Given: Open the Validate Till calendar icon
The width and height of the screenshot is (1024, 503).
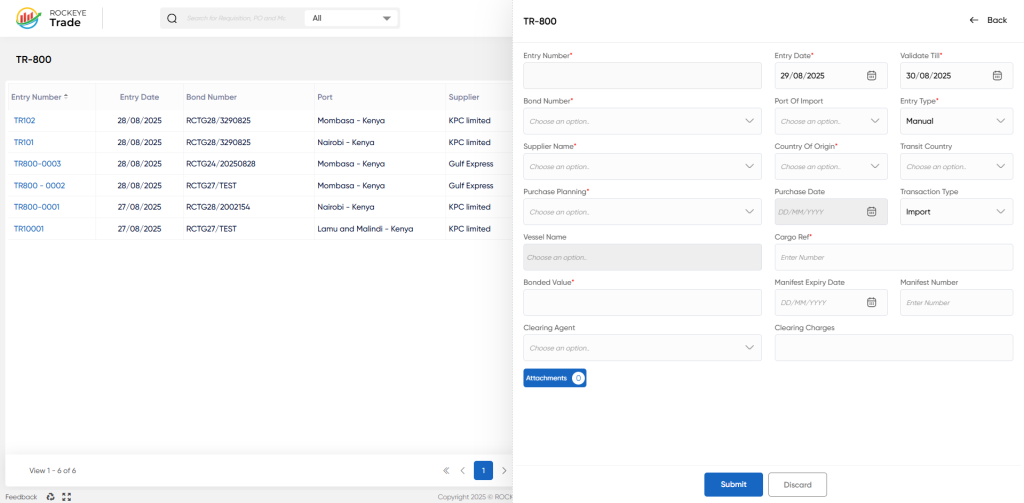Looking at the screenshot, I should pos(997,76).
